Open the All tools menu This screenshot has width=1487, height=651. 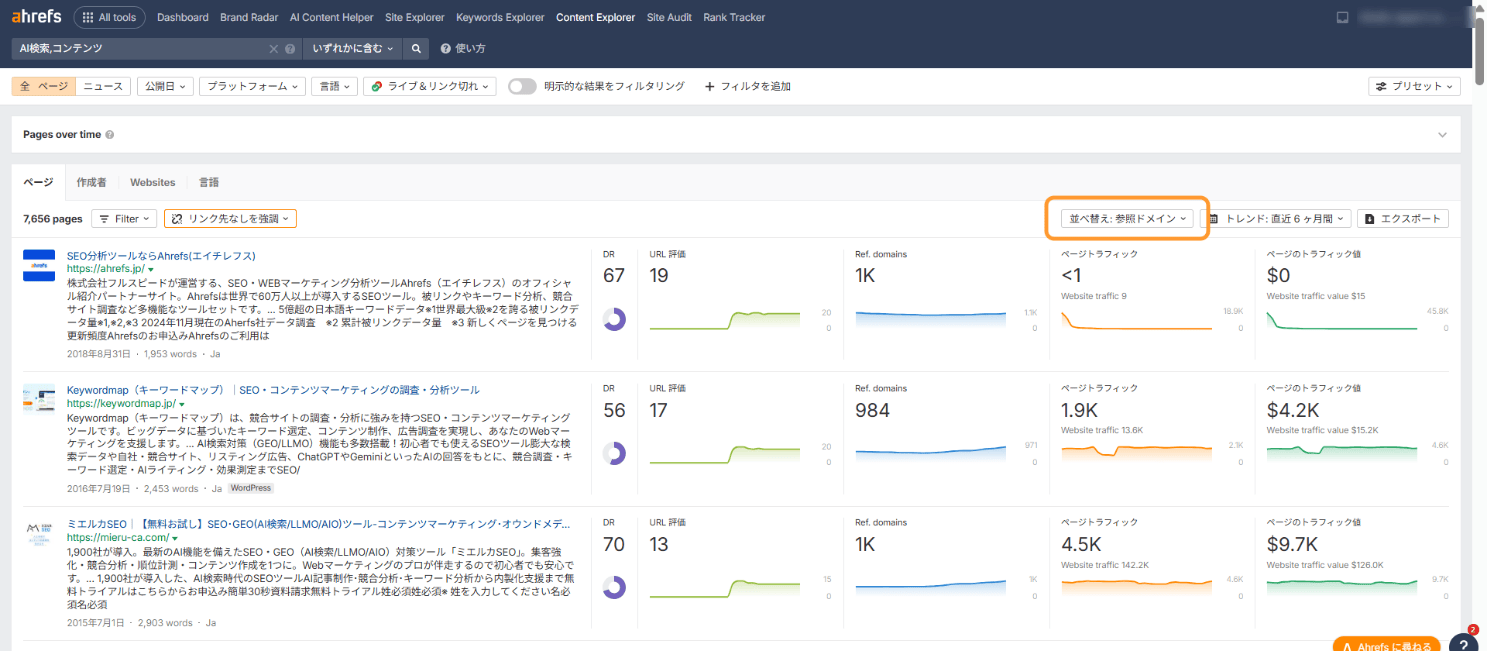[109, 17]
